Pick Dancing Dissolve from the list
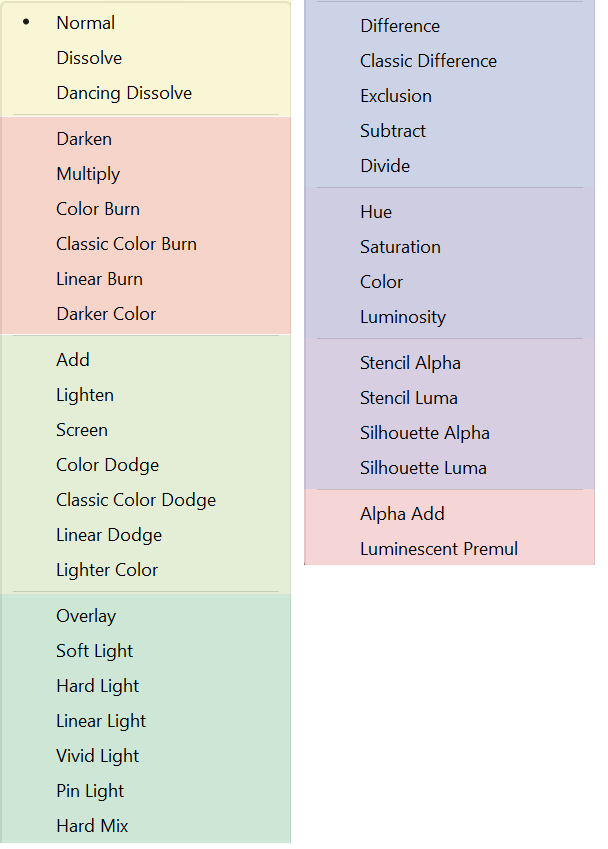 pos(124,93)
